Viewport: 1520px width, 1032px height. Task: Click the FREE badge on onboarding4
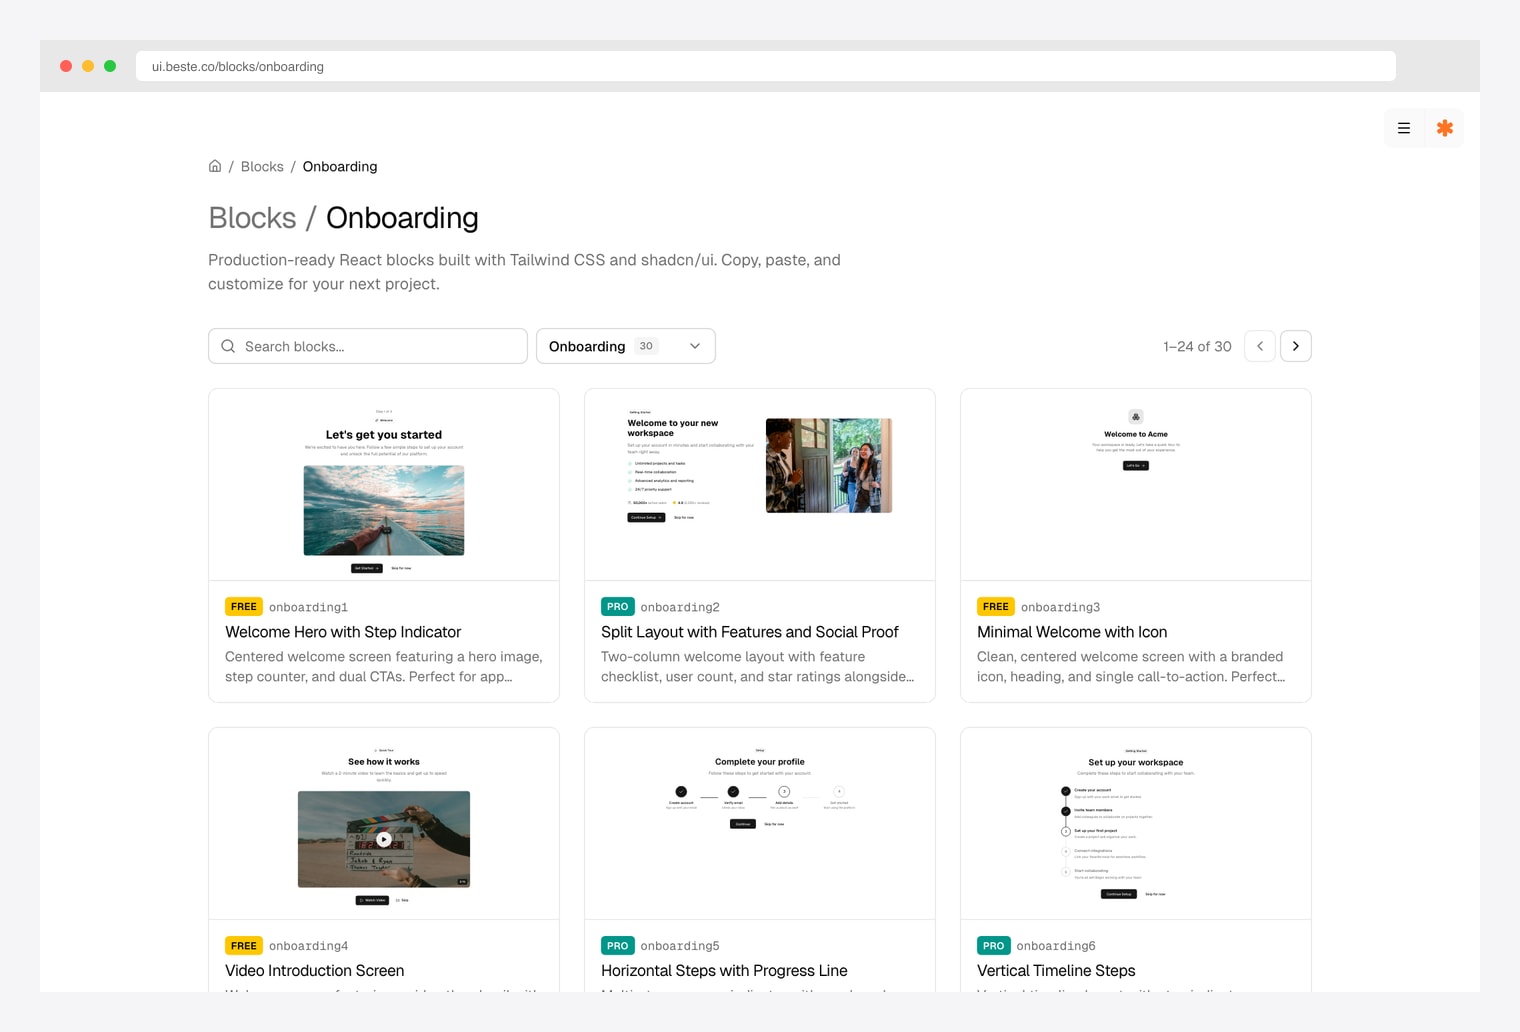pos(244,946)
